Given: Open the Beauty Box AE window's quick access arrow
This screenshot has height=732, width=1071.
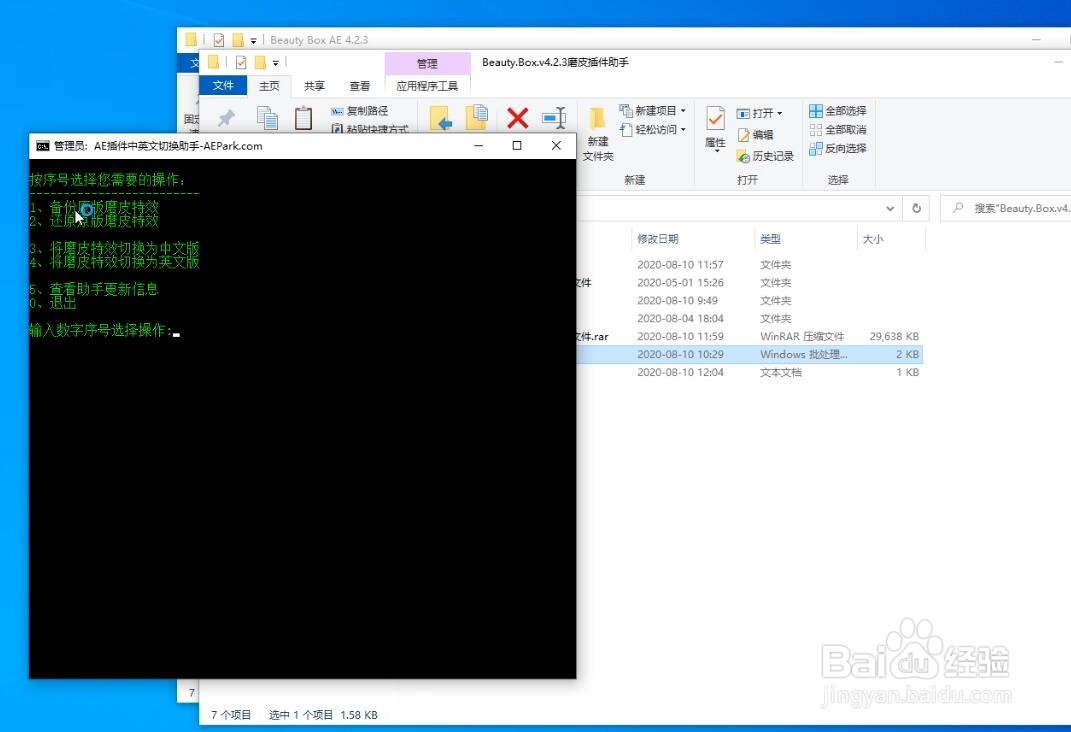Looking at the screenshot, I should (253, 40).
